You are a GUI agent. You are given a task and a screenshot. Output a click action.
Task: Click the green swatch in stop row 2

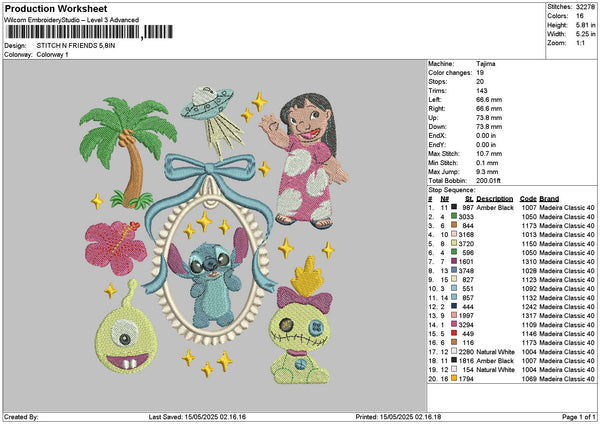[x=454, y=217]
